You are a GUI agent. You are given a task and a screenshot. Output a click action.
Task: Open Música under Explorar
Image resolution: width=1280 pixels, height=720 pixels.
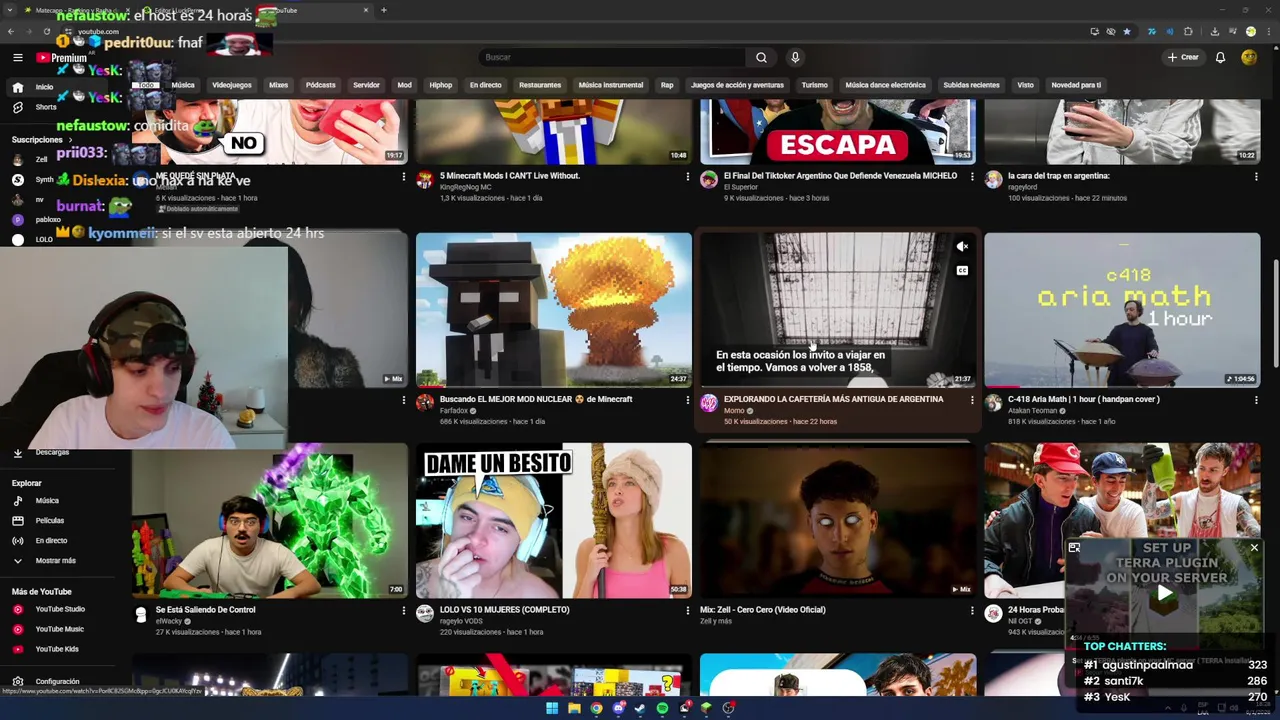(47, 501)
